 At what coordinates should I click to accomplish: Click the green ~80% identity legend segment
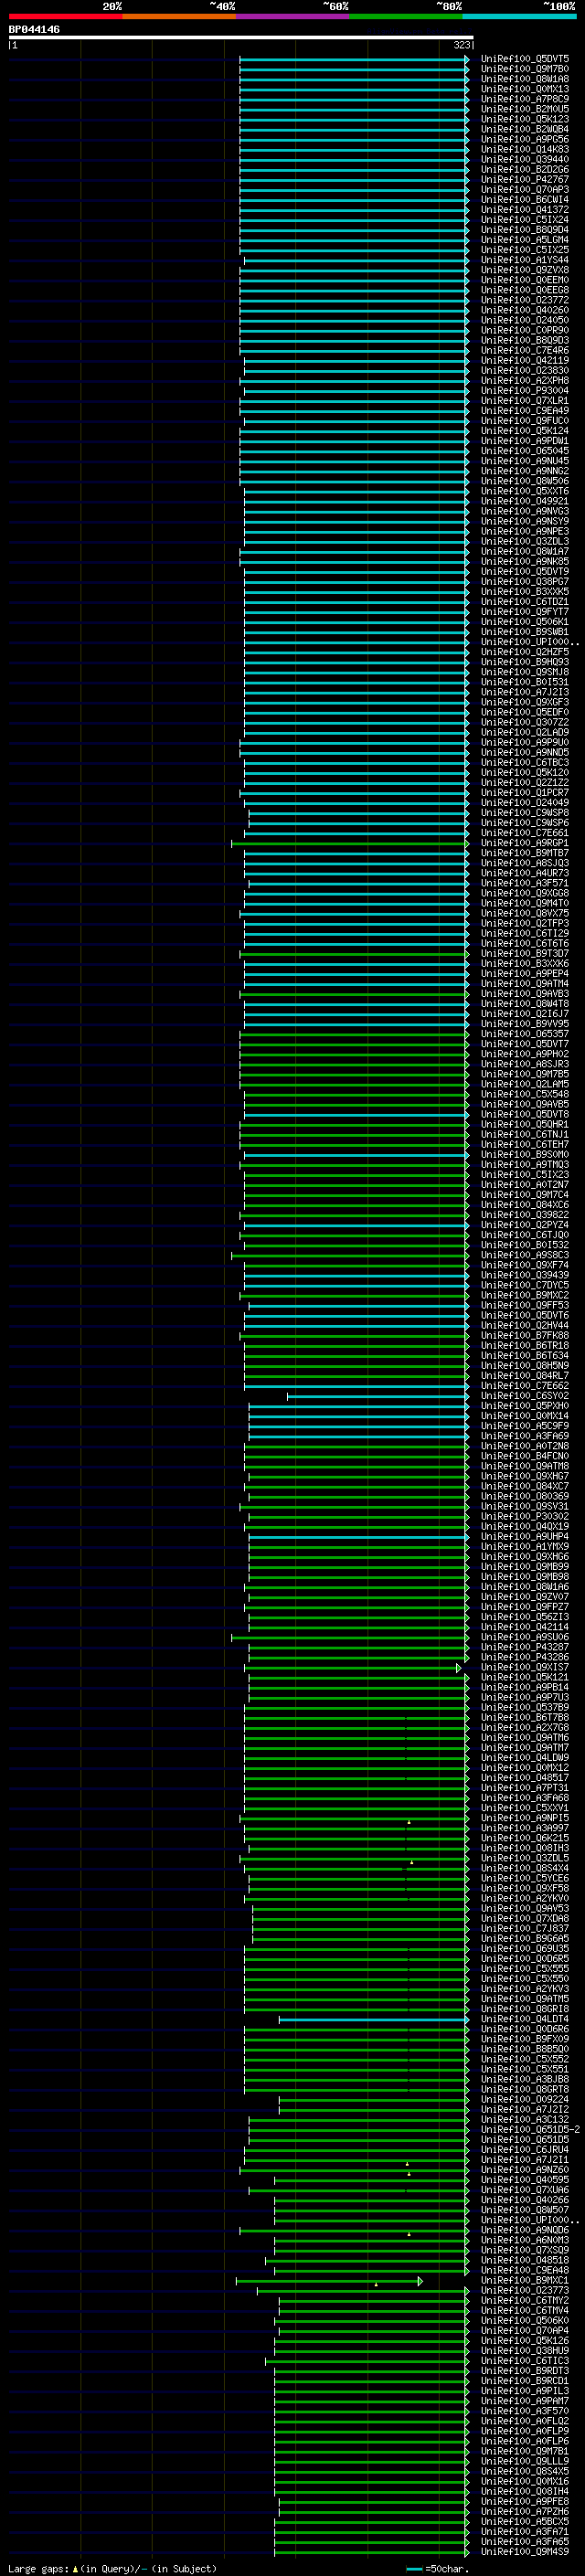pos(406,16)
